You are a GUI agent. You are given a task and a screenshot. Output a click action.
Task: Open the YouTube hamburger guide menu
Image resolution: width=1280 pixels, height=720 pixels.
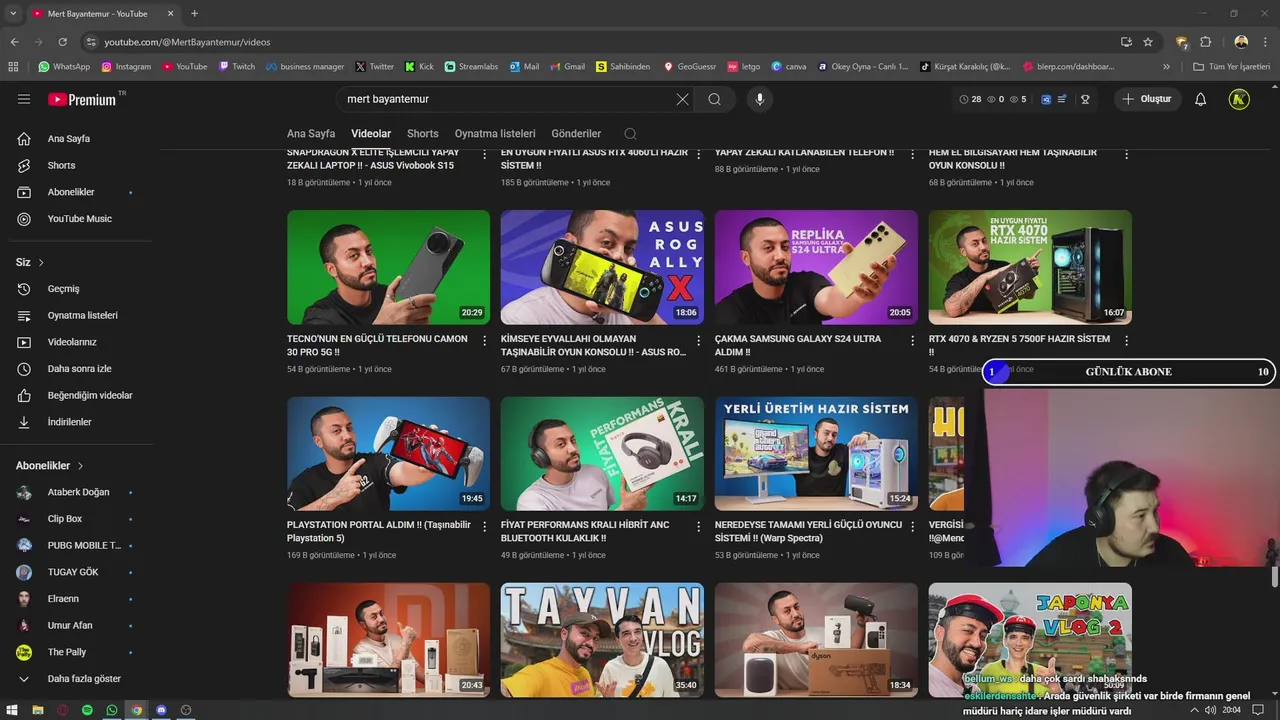tap(24, 99)
